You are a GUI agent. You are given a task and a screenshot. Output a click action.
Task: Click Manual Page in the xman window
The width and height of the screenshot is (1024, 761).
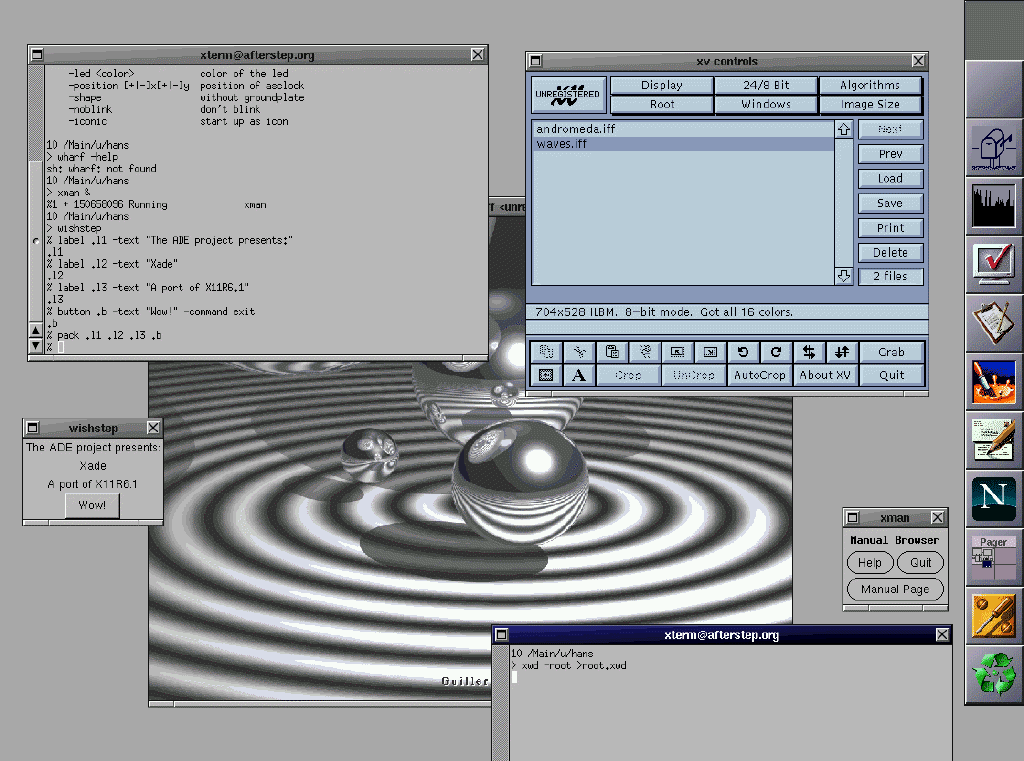coord(894,589)
